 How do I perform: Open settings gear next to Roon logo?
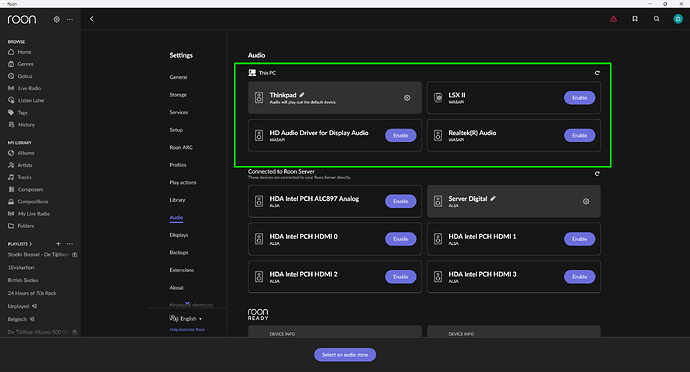click(56, 19)
